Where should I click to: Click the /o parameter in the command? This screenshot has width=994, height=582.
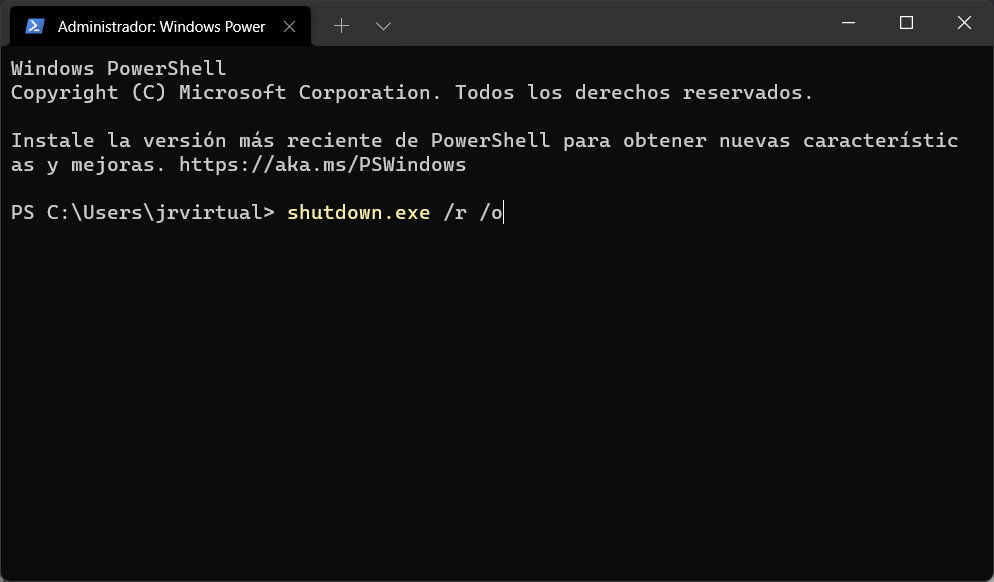click(x=490, y=212)
